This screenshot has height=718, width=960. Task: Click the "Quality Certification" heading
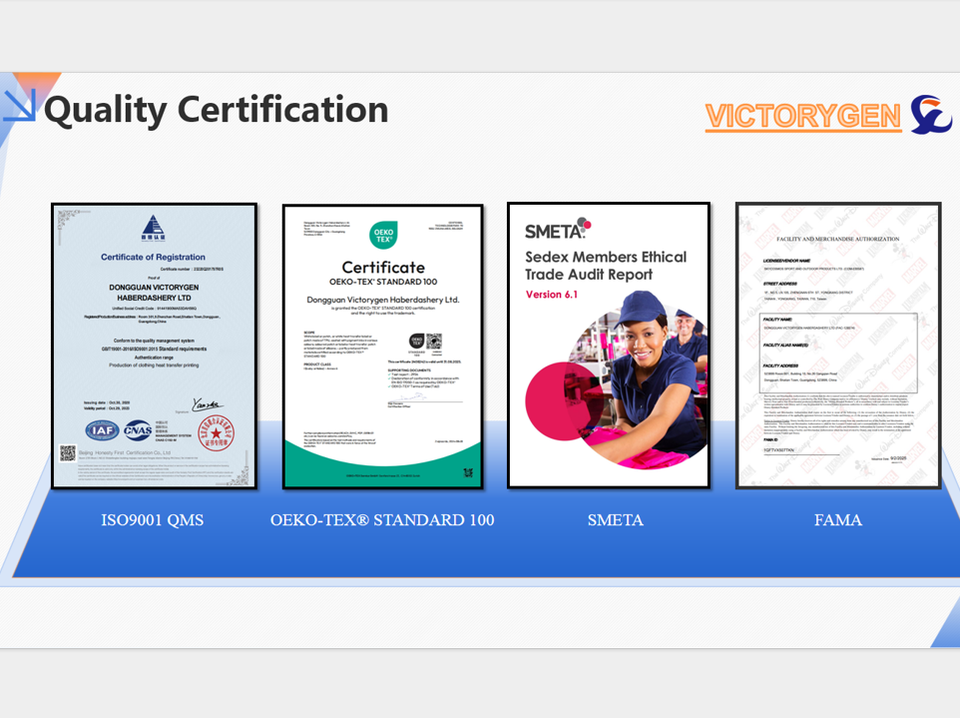click(216, 110)
